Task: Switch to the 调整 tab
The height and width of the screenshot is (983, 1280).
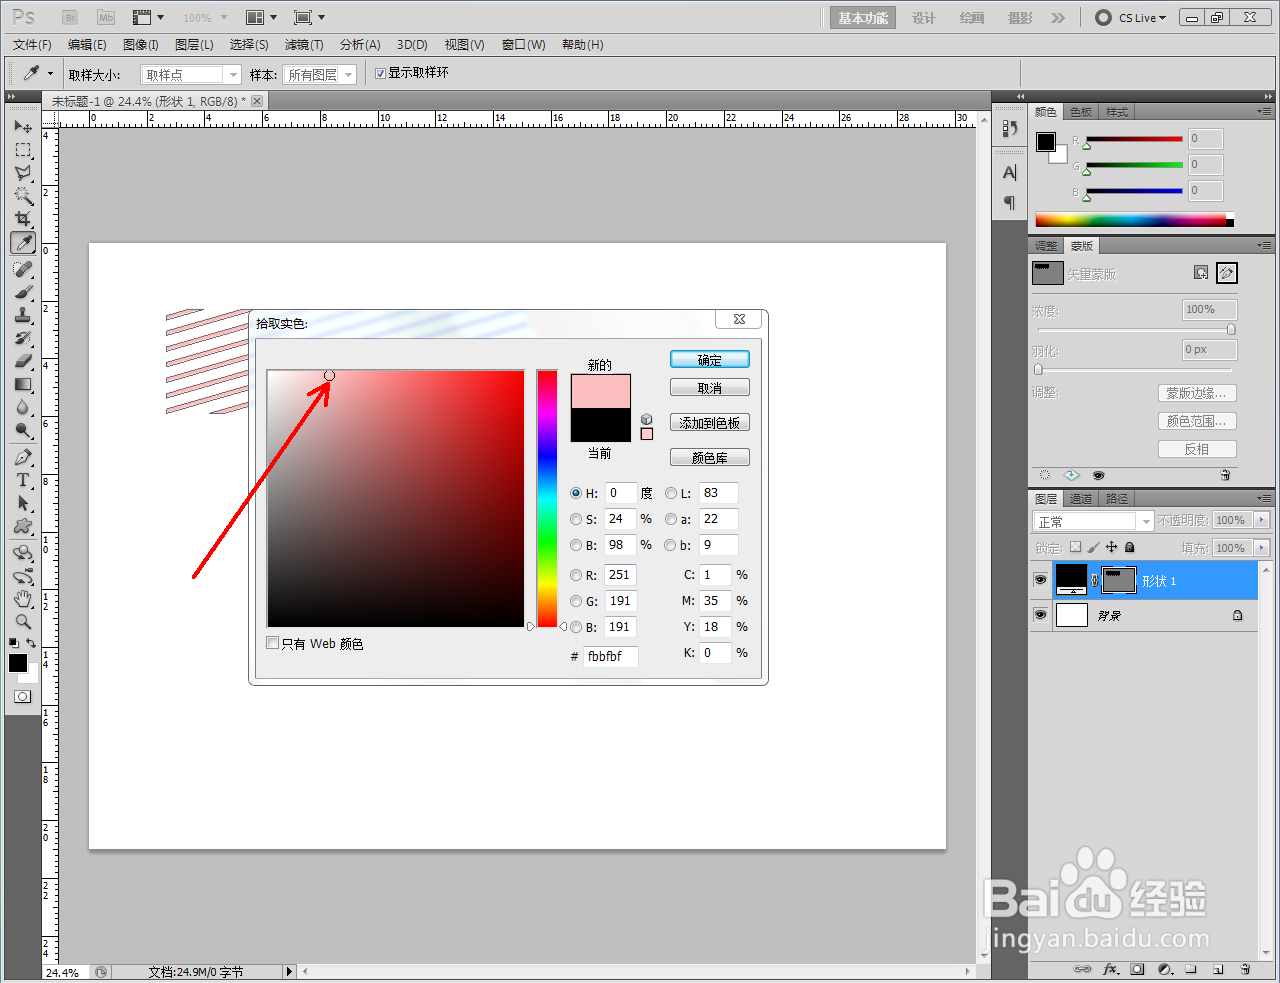Action: pyautogui.click(x=1046, y=246)
